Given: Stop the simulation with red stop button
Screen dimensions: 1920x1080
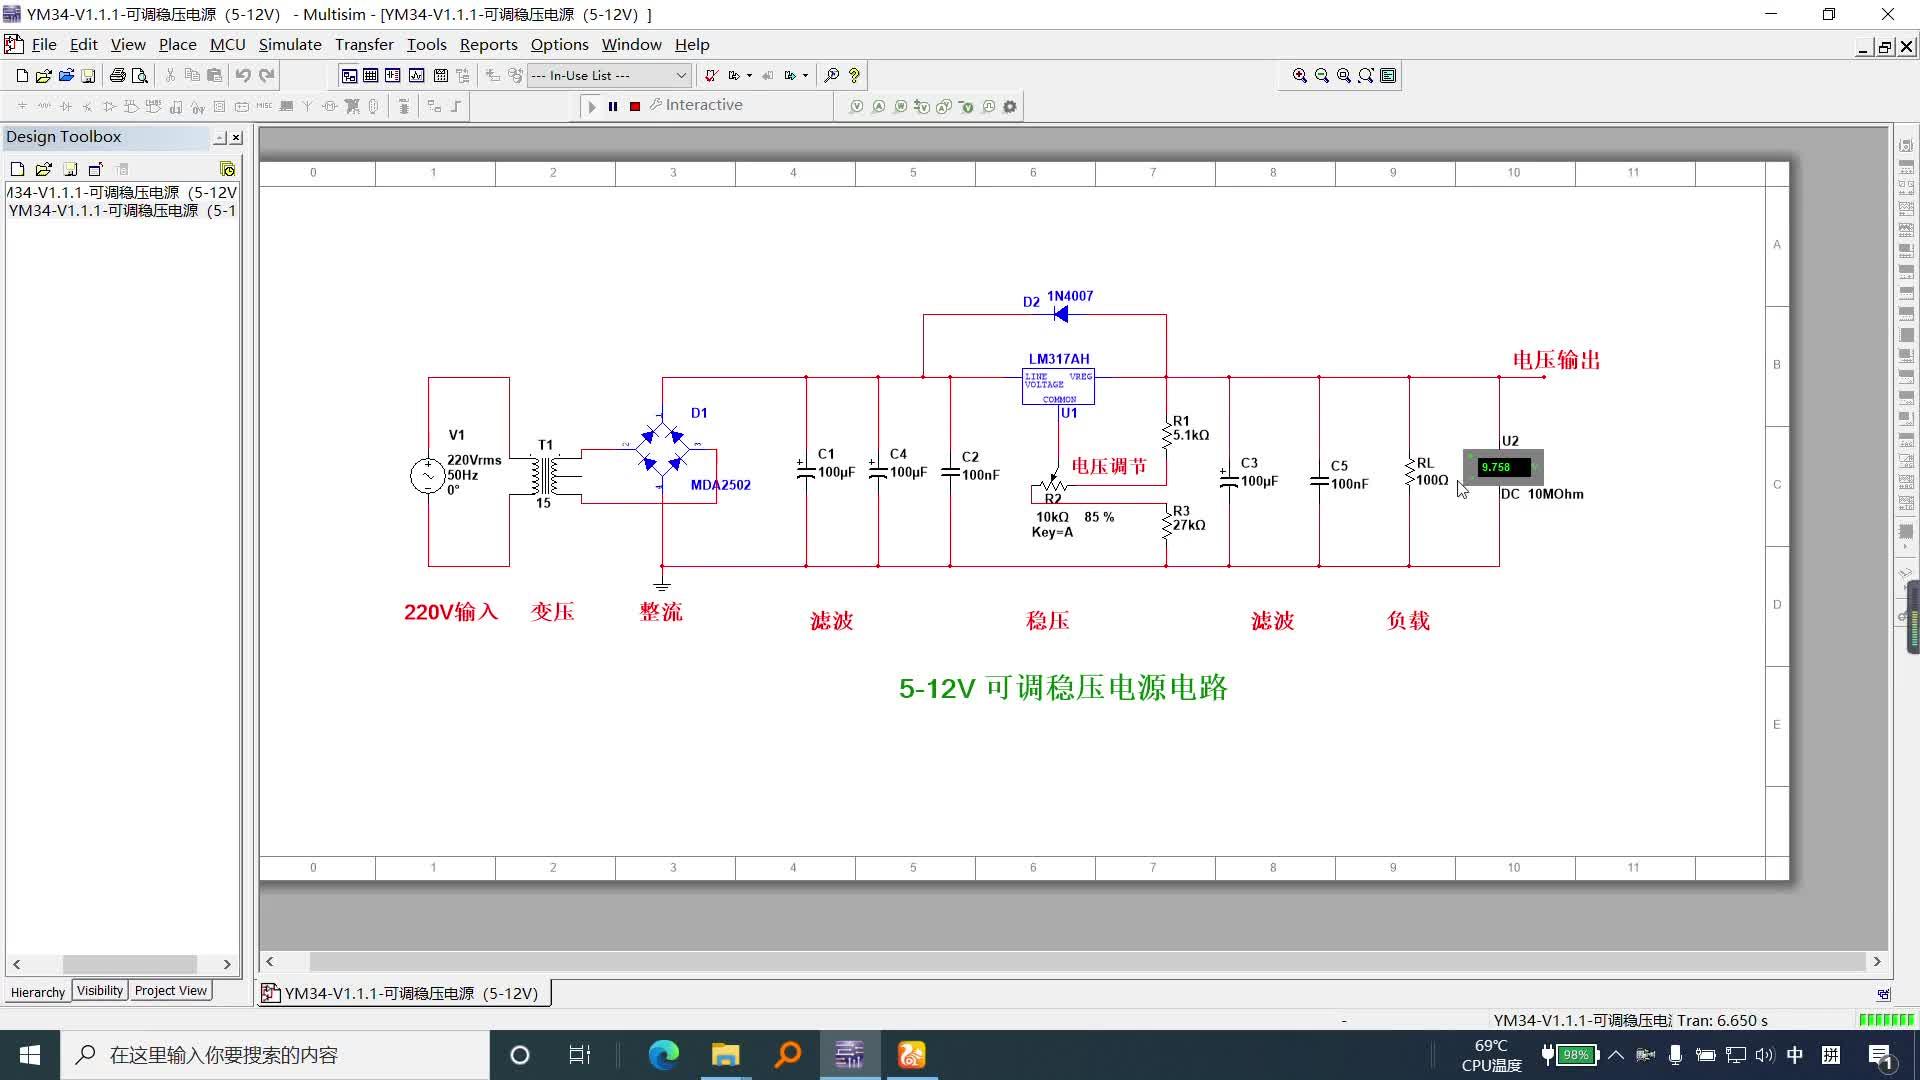Looking at the screenshot, I should (635, 106).
